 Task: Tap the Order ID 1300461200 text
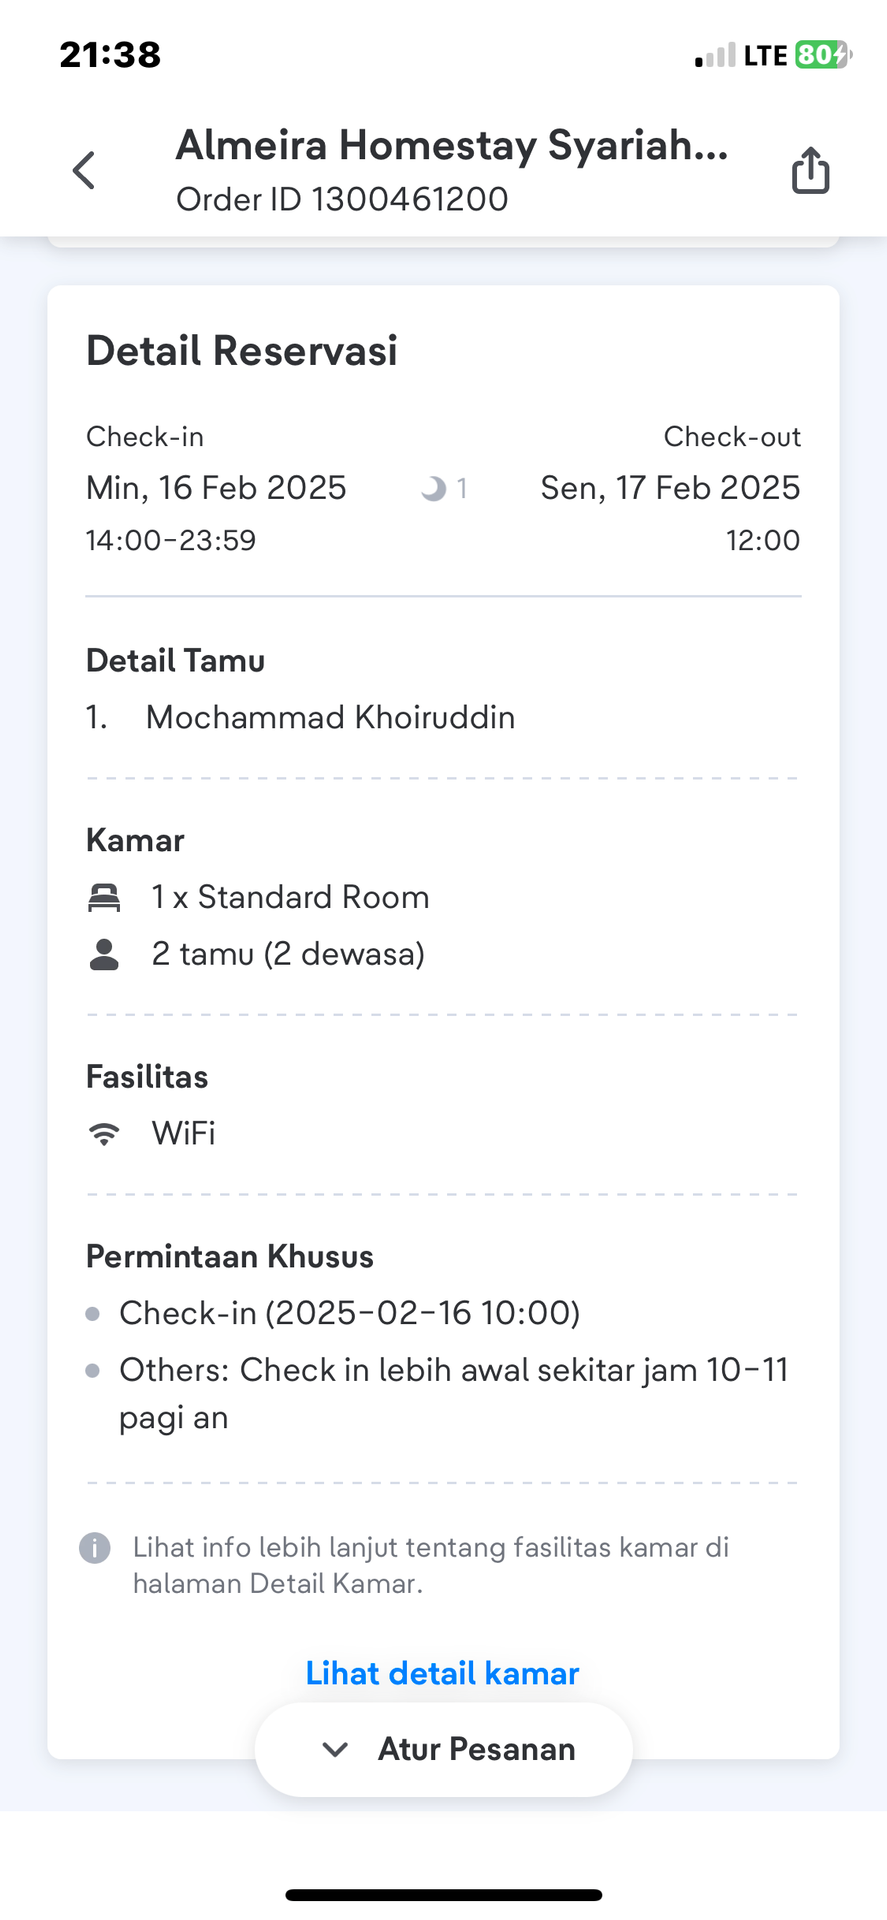(x=342, y=200)
